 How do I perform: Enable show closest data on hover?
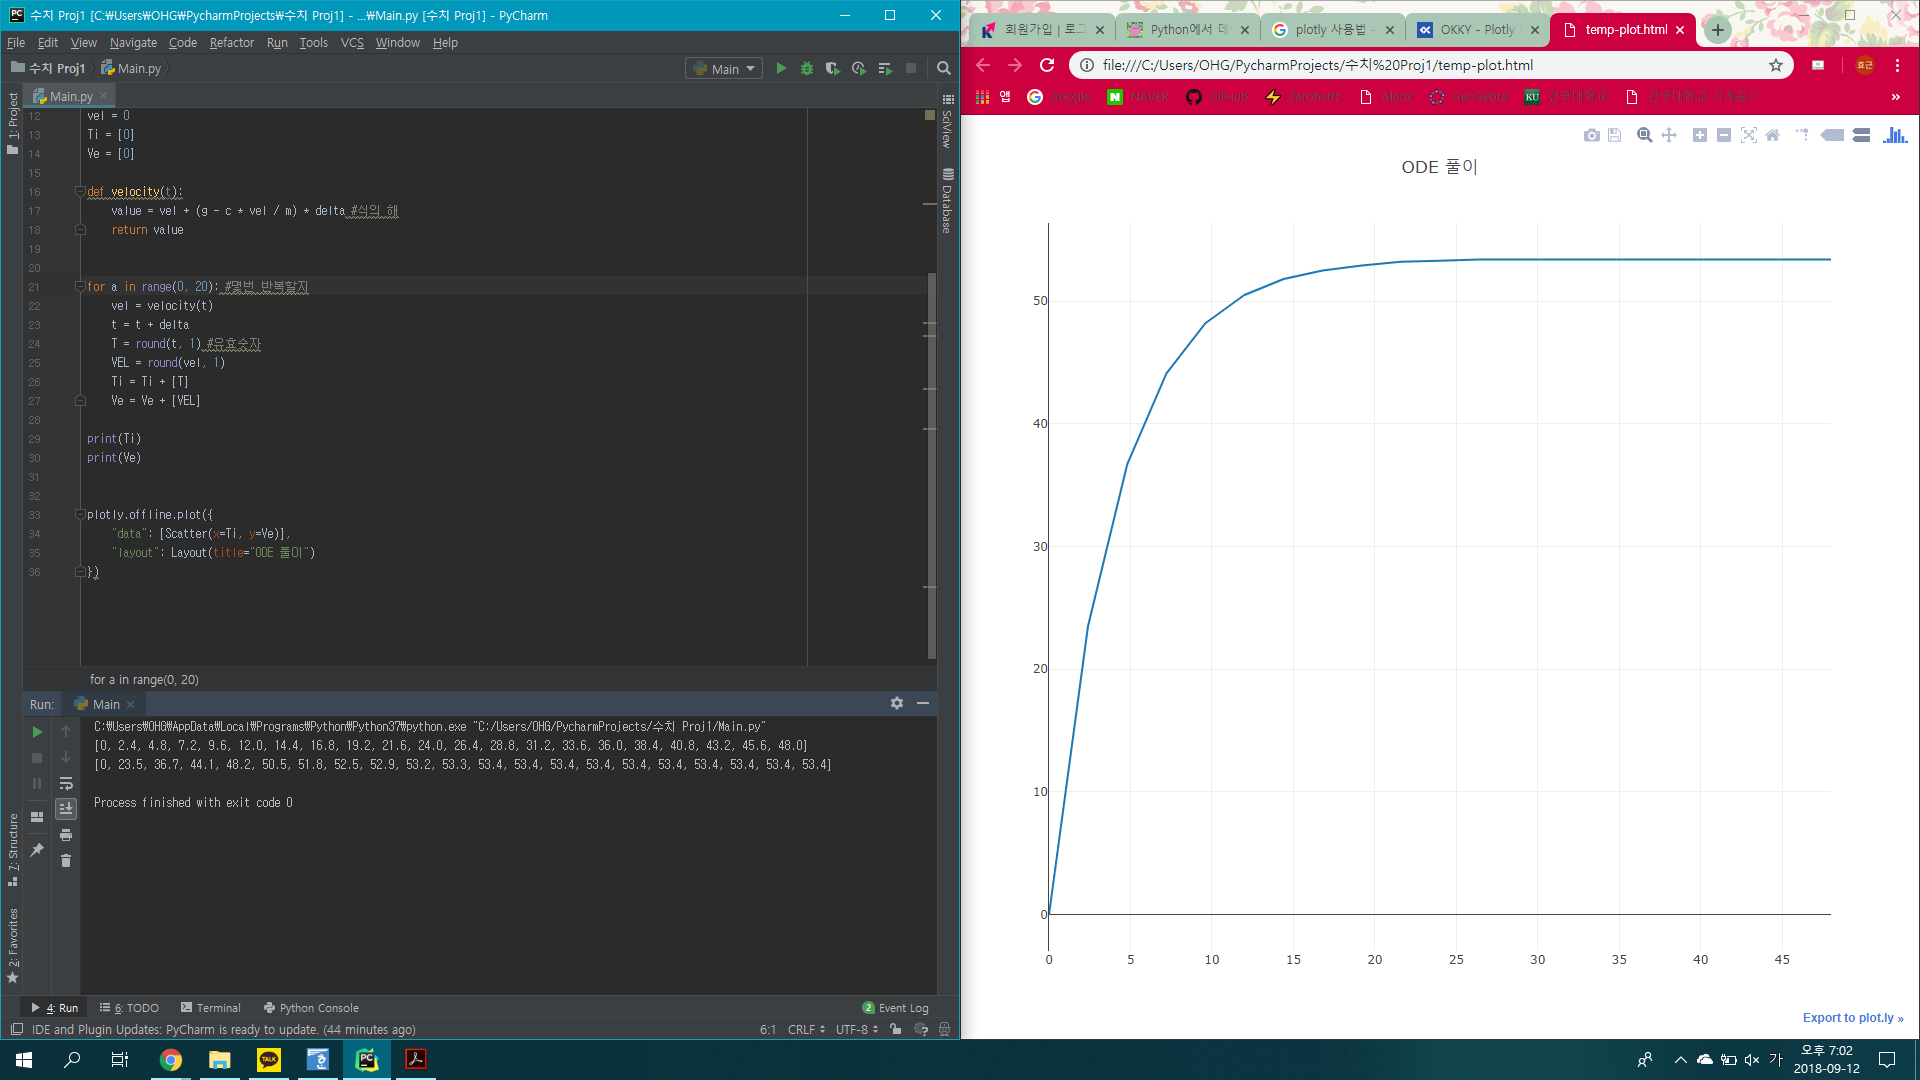point(1832,135)
